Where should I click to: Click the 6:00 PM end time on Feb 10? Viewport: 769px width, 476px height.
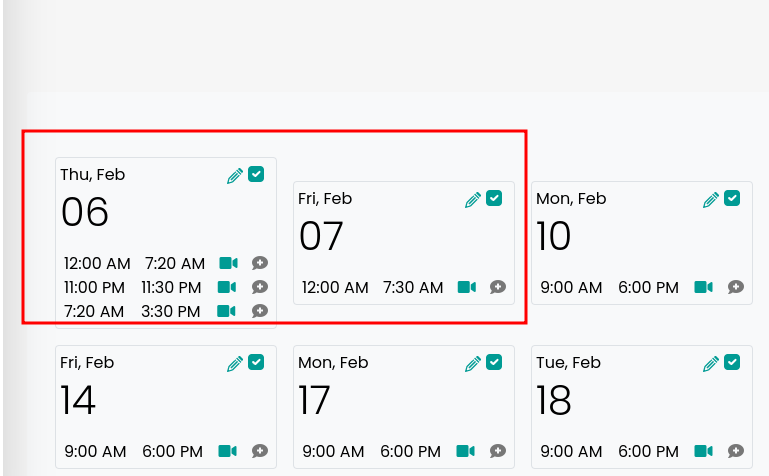pos(648,288)
